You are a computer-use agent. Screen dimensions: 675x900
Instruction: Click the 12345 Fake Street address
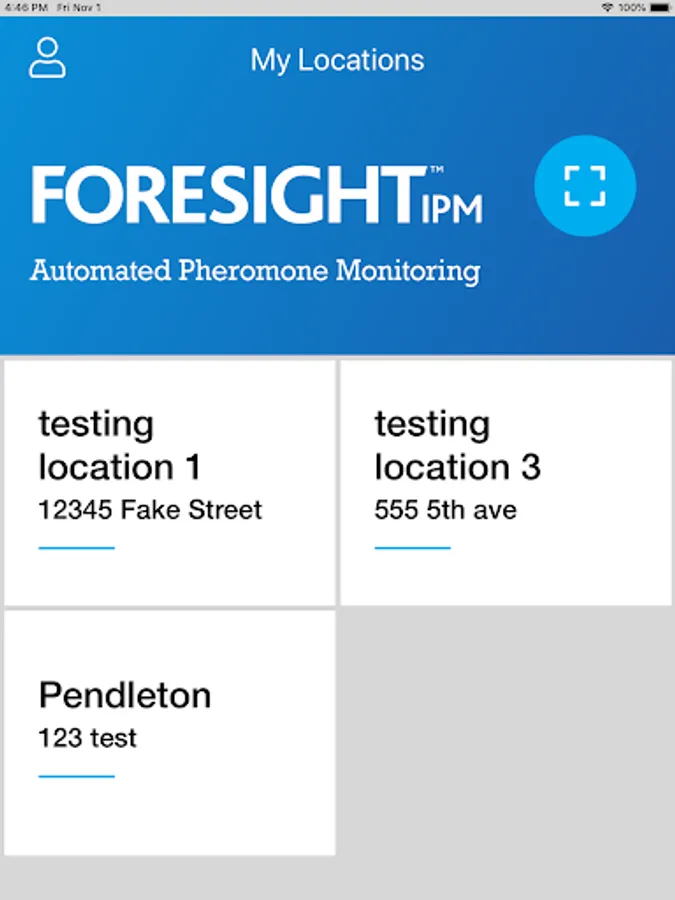150,510
